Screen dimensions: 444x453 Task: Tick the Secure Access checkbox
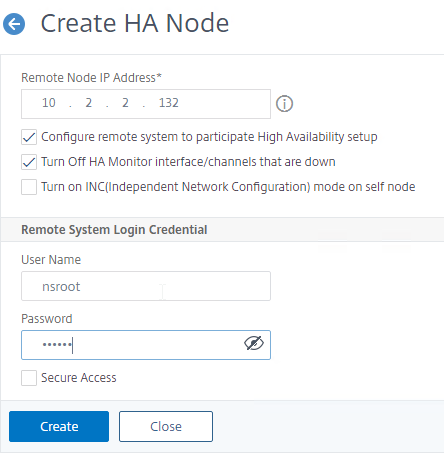coord(29,378)
